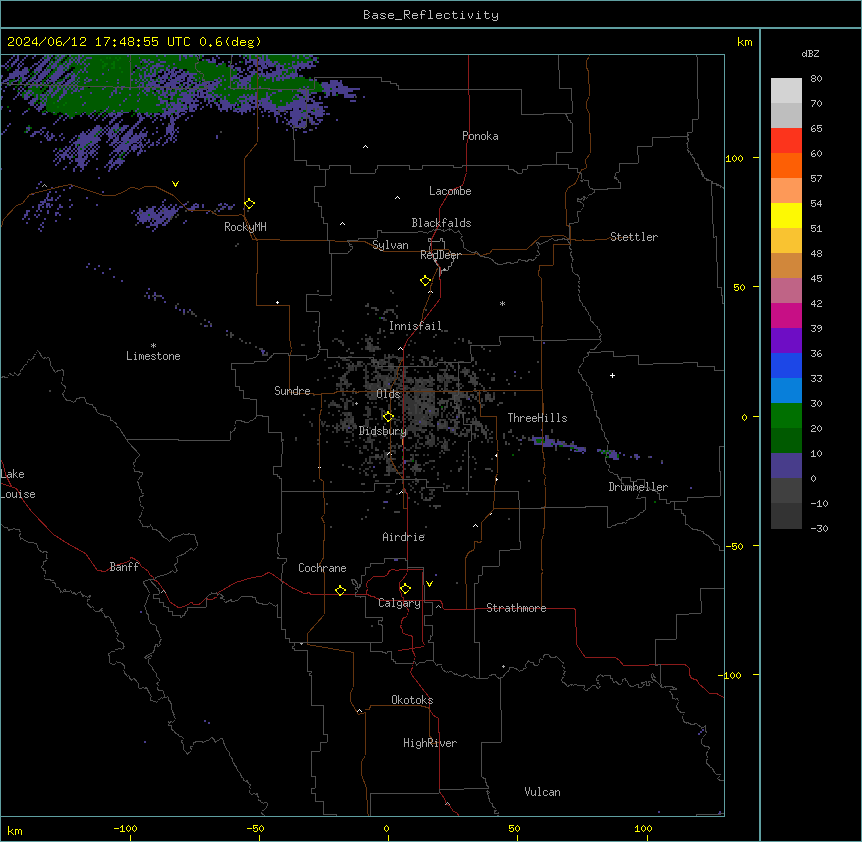Click the RedDeer city label
This screenshot has width=862, height=842.
pyautogui.click(x=440, y=255)
